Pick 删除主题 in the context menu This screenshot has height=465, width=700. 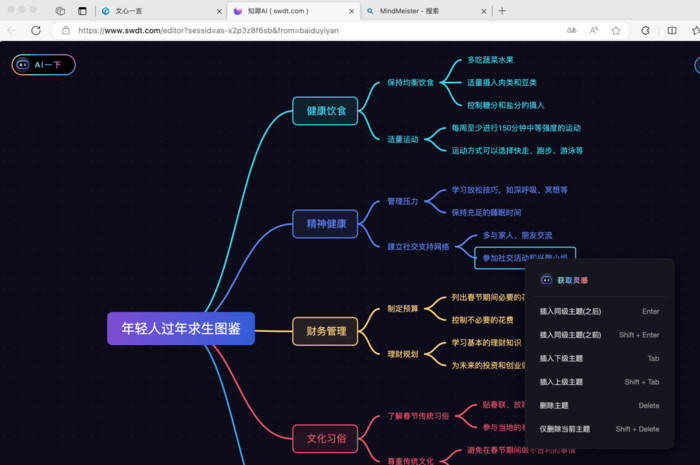554,405
